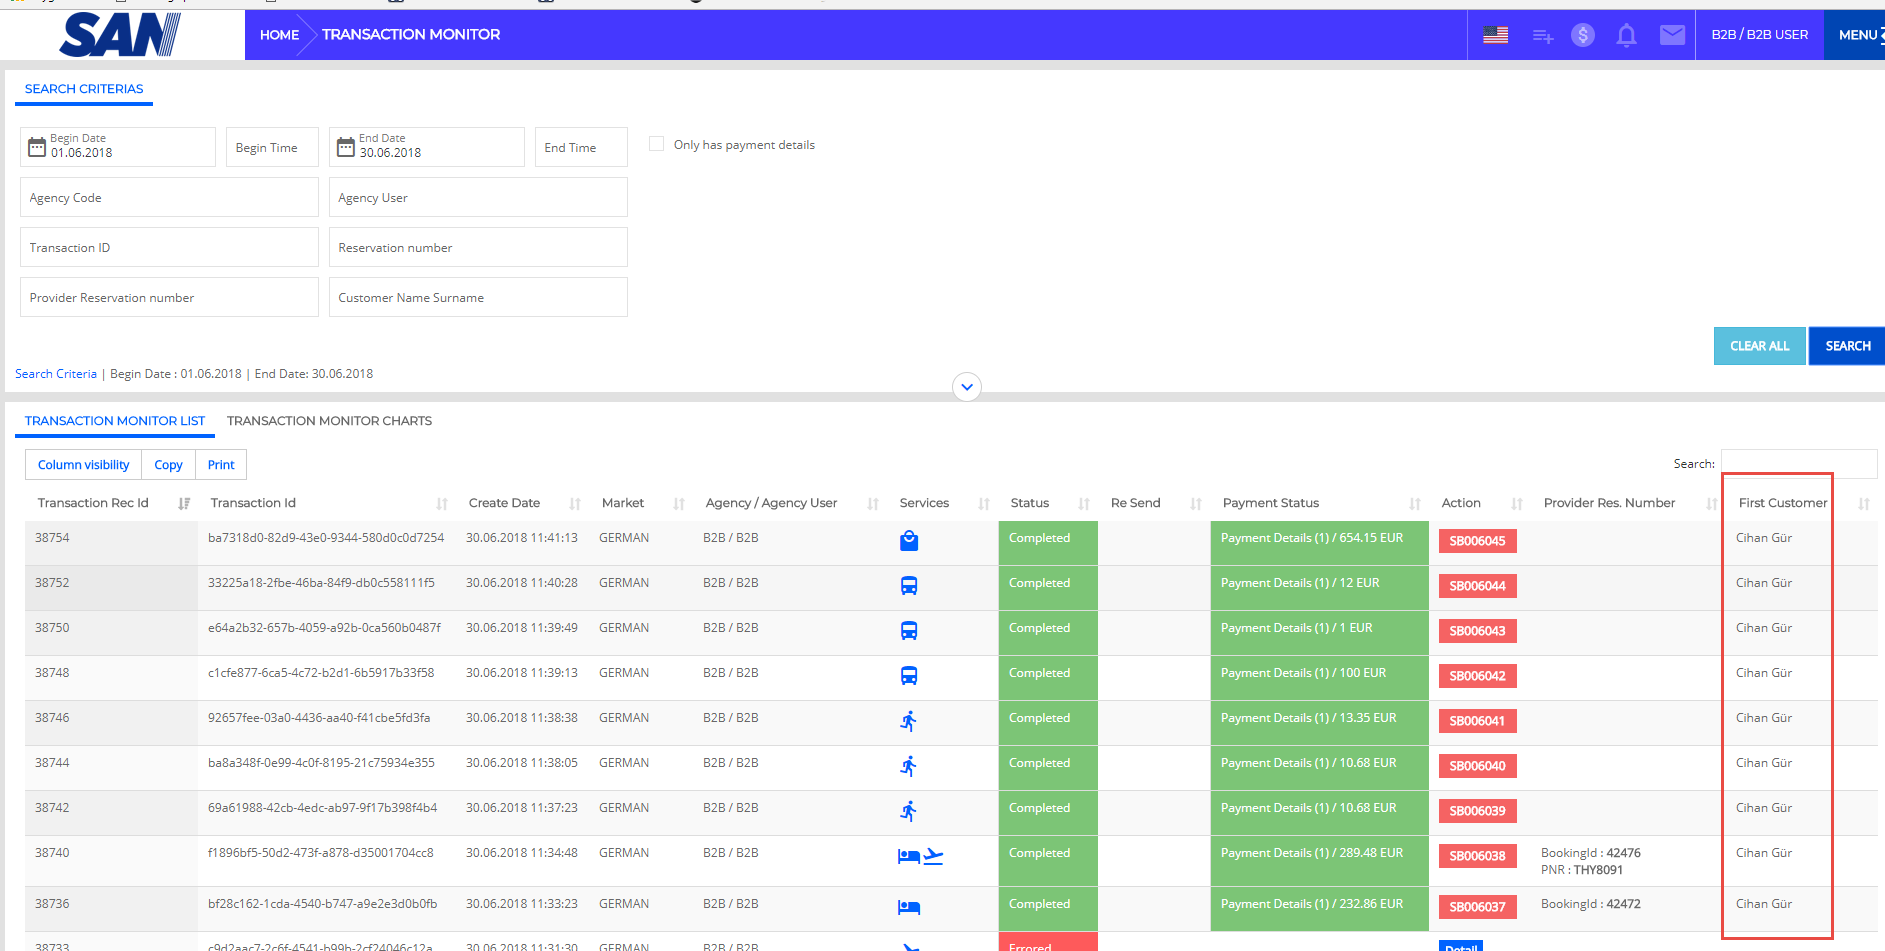Click the CLEAR ALL button
Viewport: 1885px width, 951px height.
[1759, 346]
